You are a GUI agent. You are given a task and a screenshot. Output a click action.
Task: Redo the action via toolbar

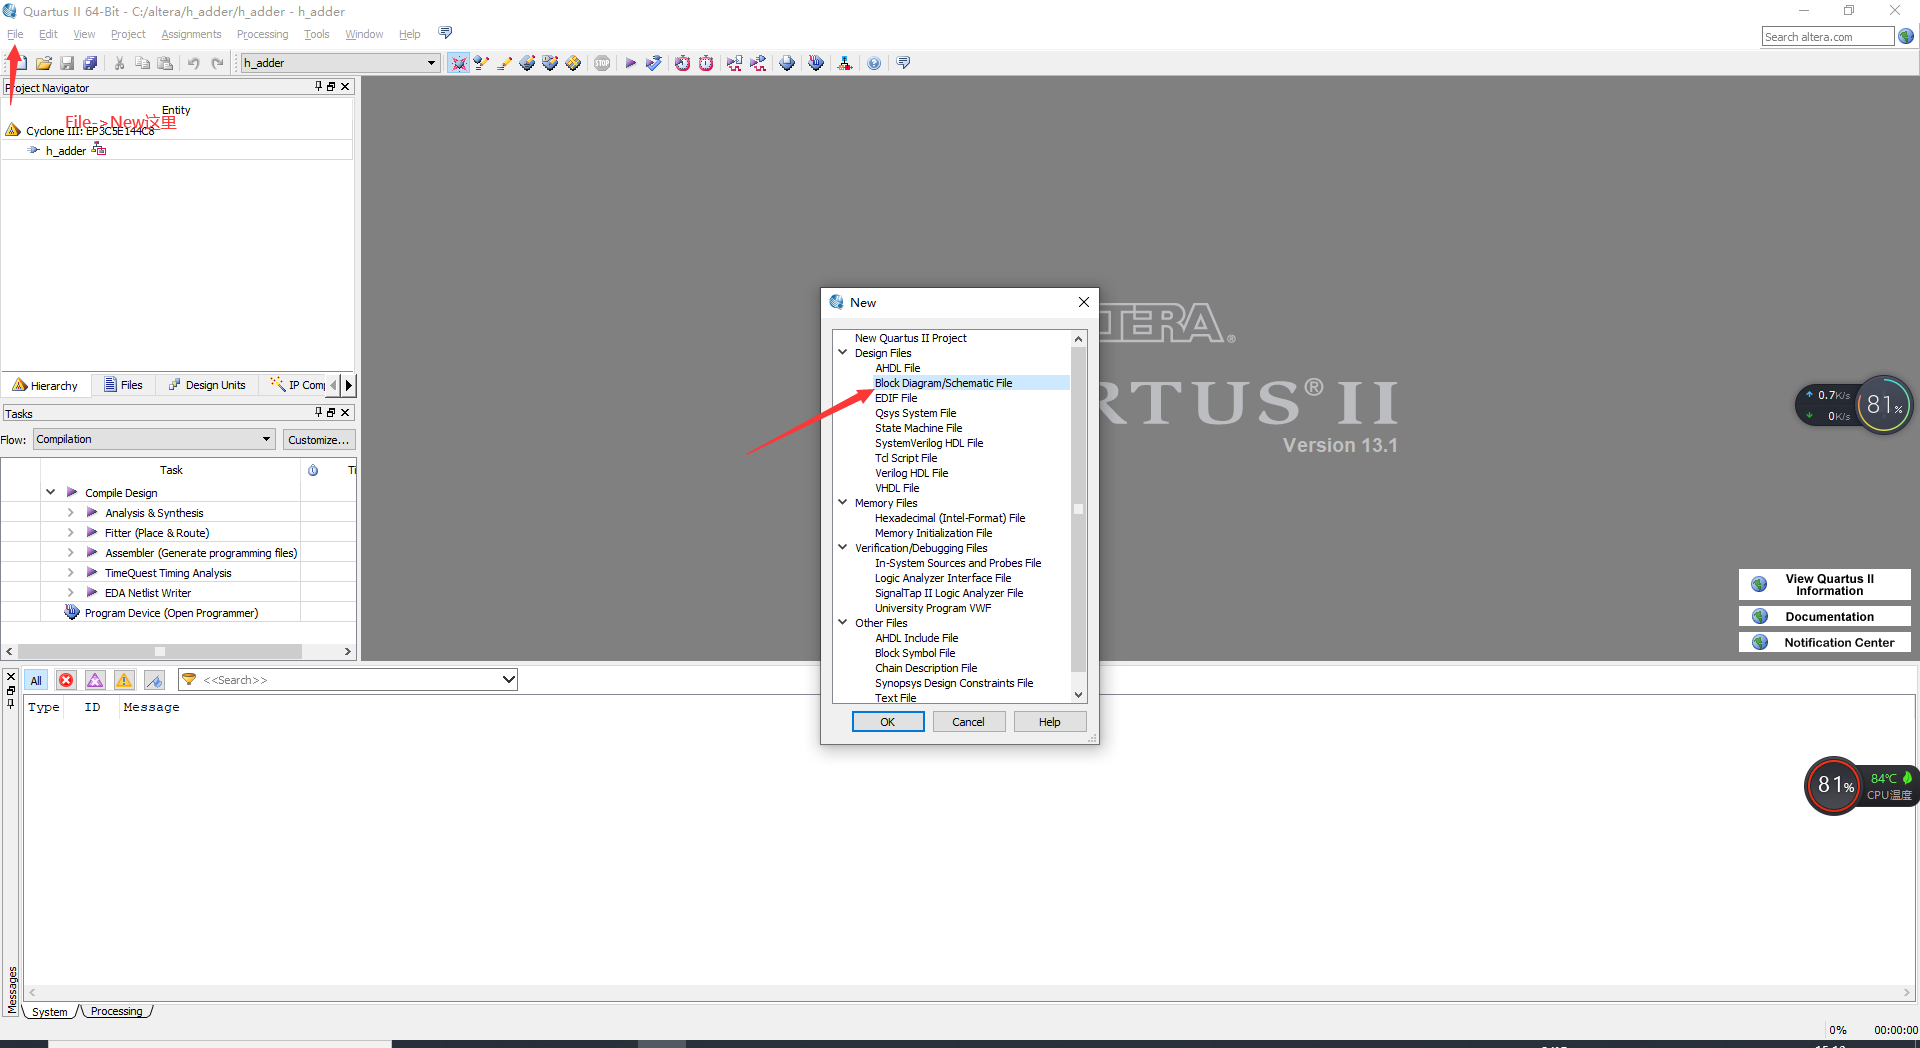click(217, 63)
